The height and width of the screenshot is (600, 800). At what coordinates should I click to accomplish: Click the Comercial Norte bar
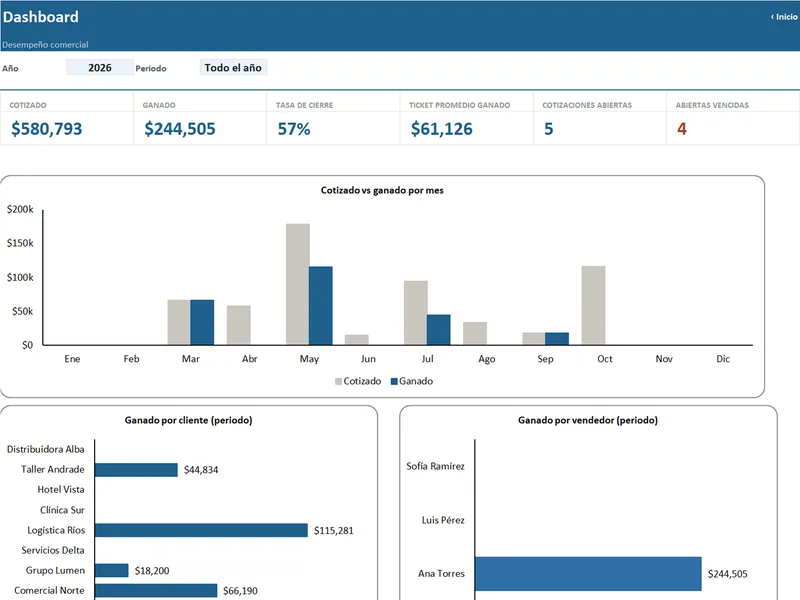coord(156,590)
